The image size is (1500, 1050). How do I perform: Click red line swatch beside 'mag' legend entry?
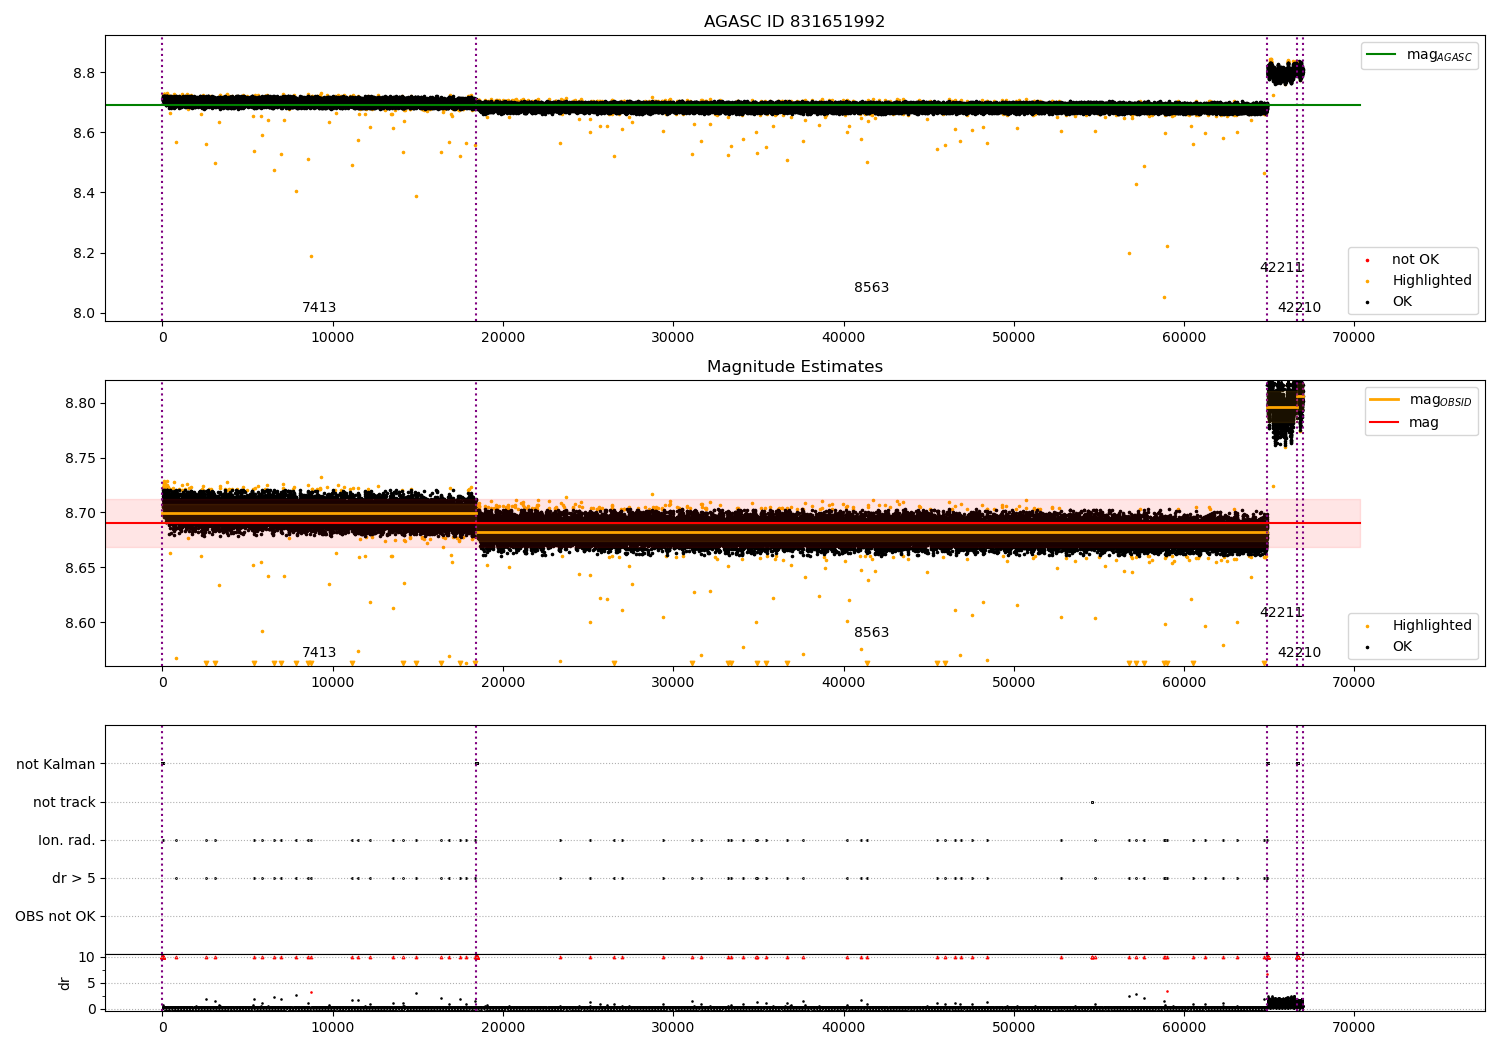[1385, 423]
